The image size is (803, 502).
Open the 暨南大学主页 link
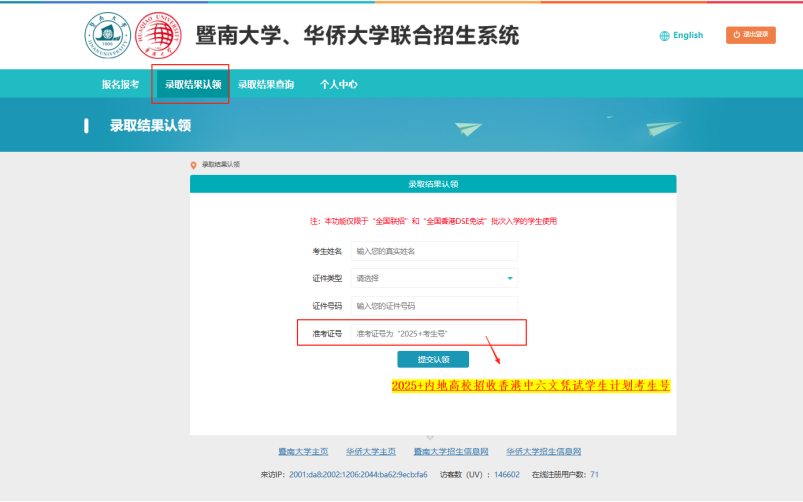303,451
